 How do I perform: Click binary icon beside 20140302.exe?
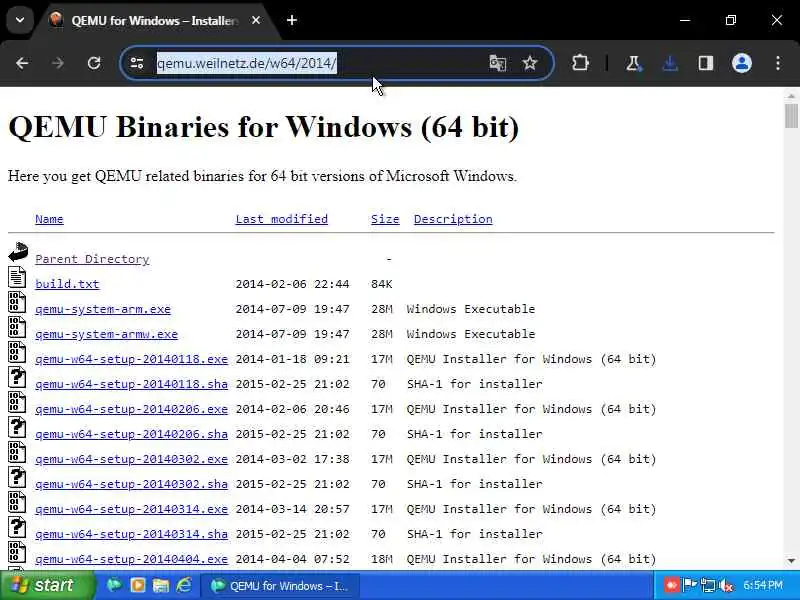17,452
